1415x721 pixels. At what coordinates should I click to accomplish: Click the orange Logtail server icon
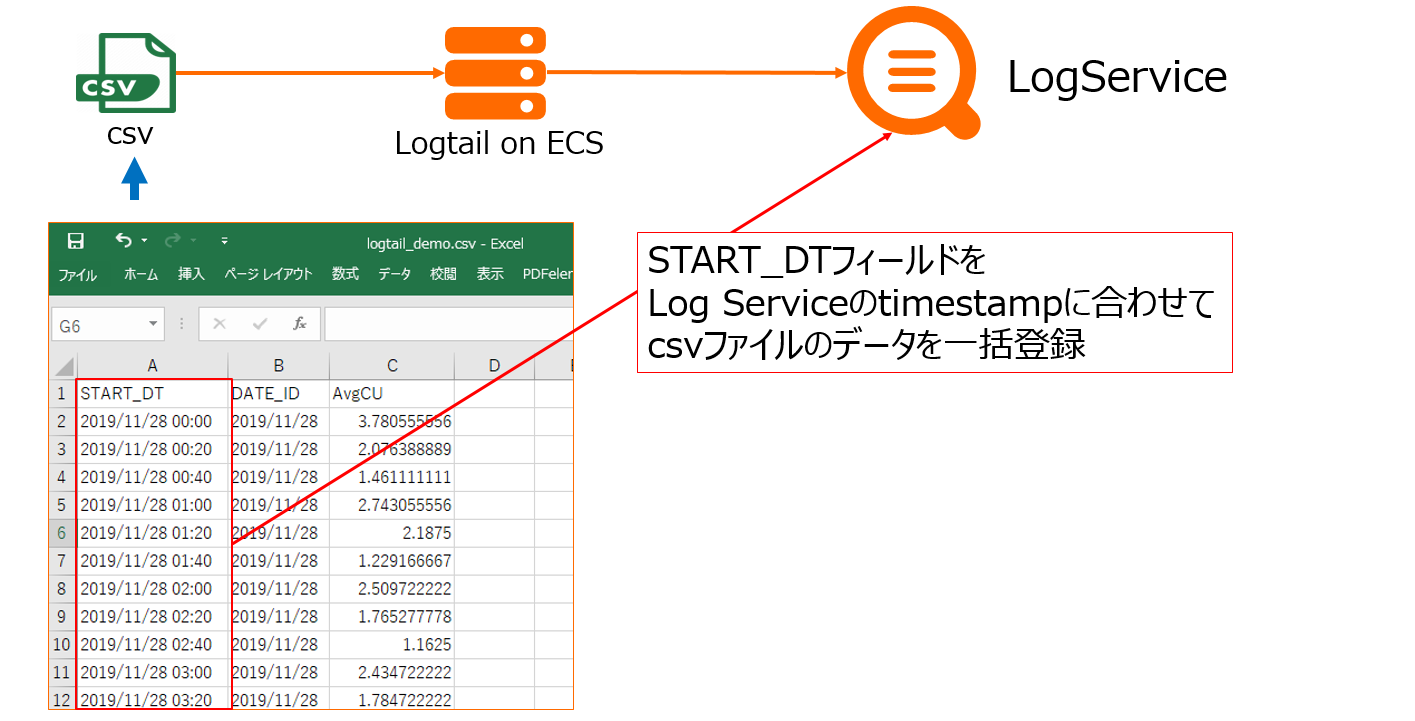[495, 72]
